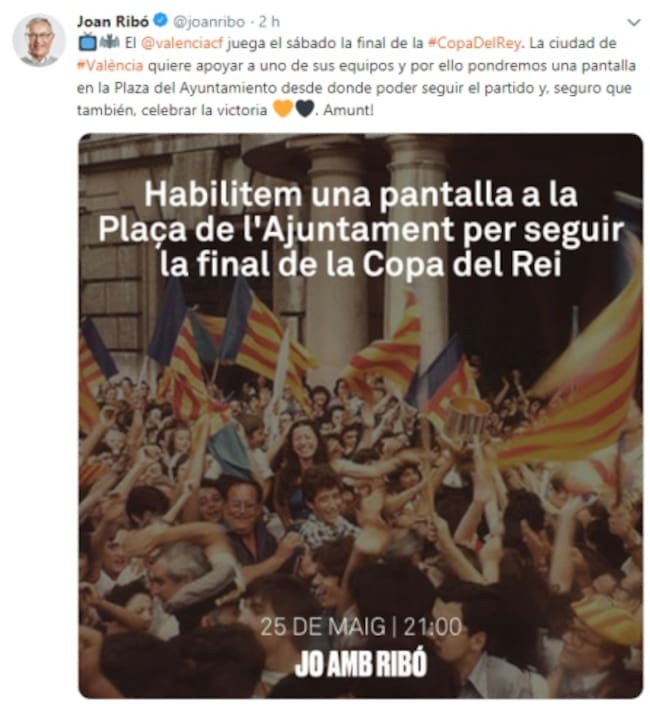Viewport: 650px width, 711px height.
Task: Open the attached crowd photo
Action: (x=361, y=416)
